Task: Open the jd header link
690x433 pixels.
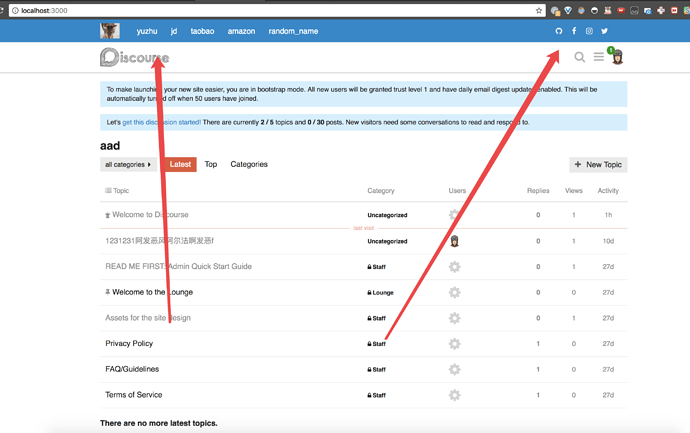Action: 174,31
